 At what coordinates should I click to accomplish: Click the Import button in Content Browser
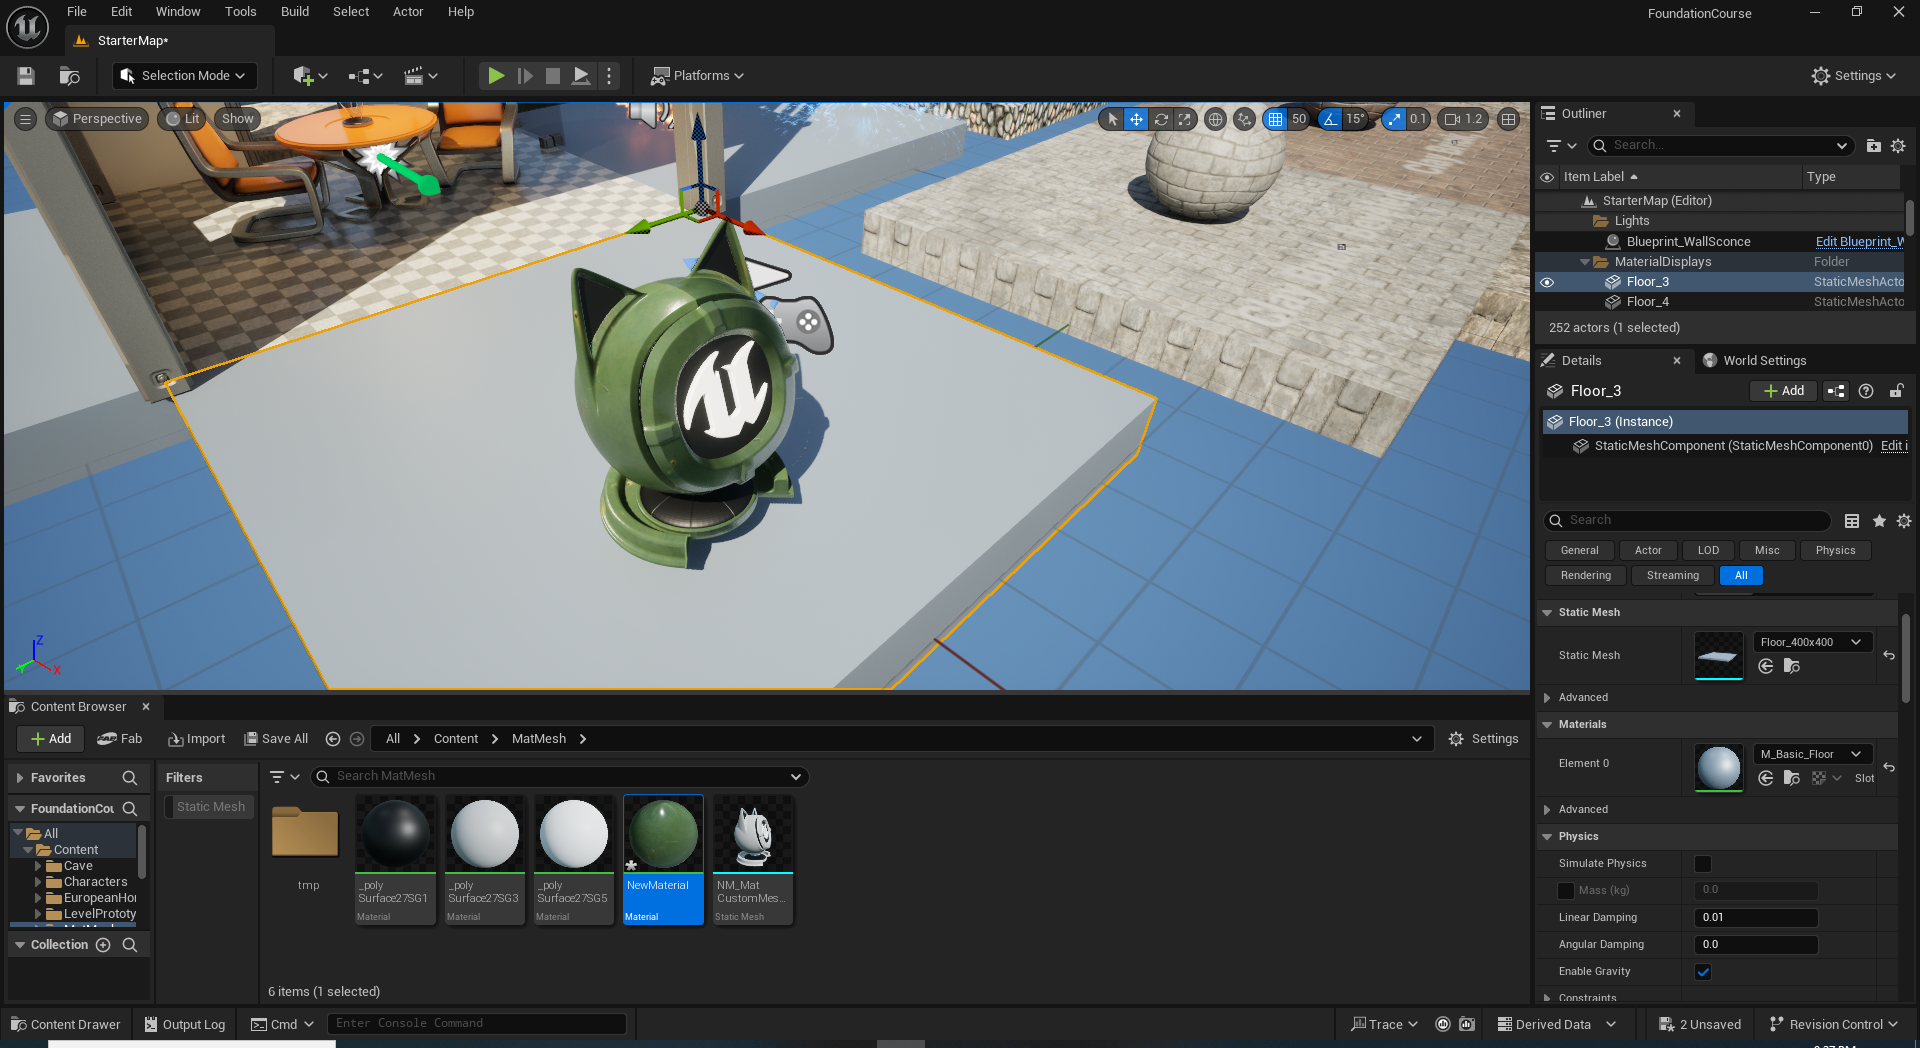pos(197,739)
